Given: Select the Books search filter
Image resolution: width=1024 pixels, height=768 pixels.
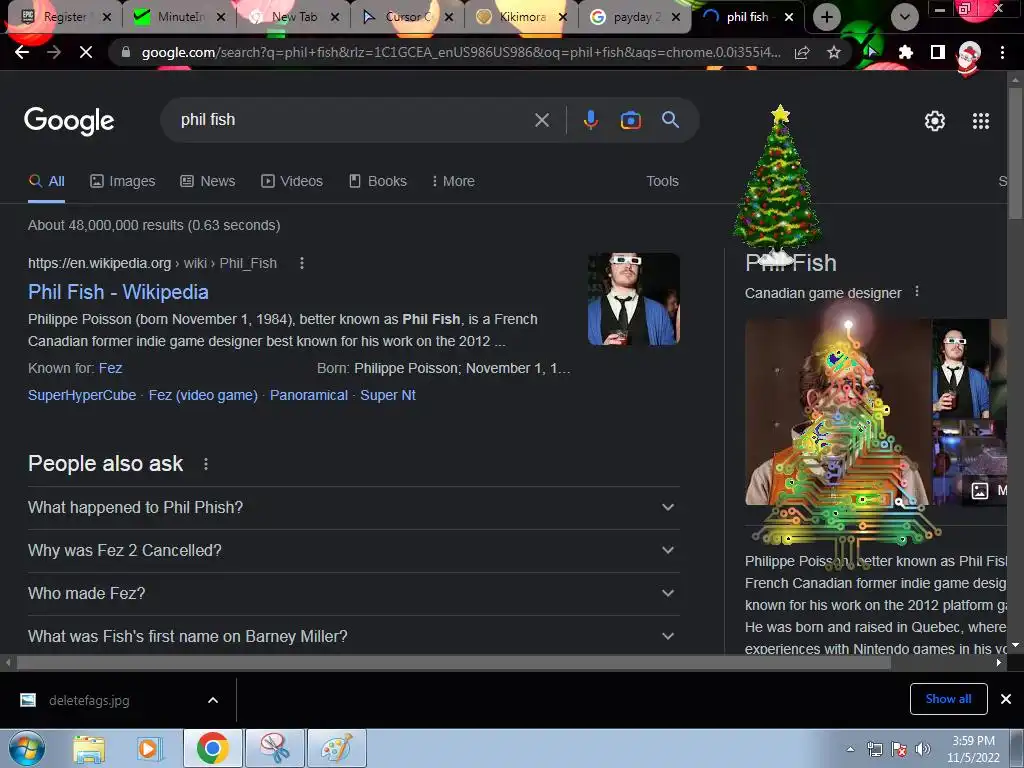Looking at the screenshot, I should coord(377,182).
